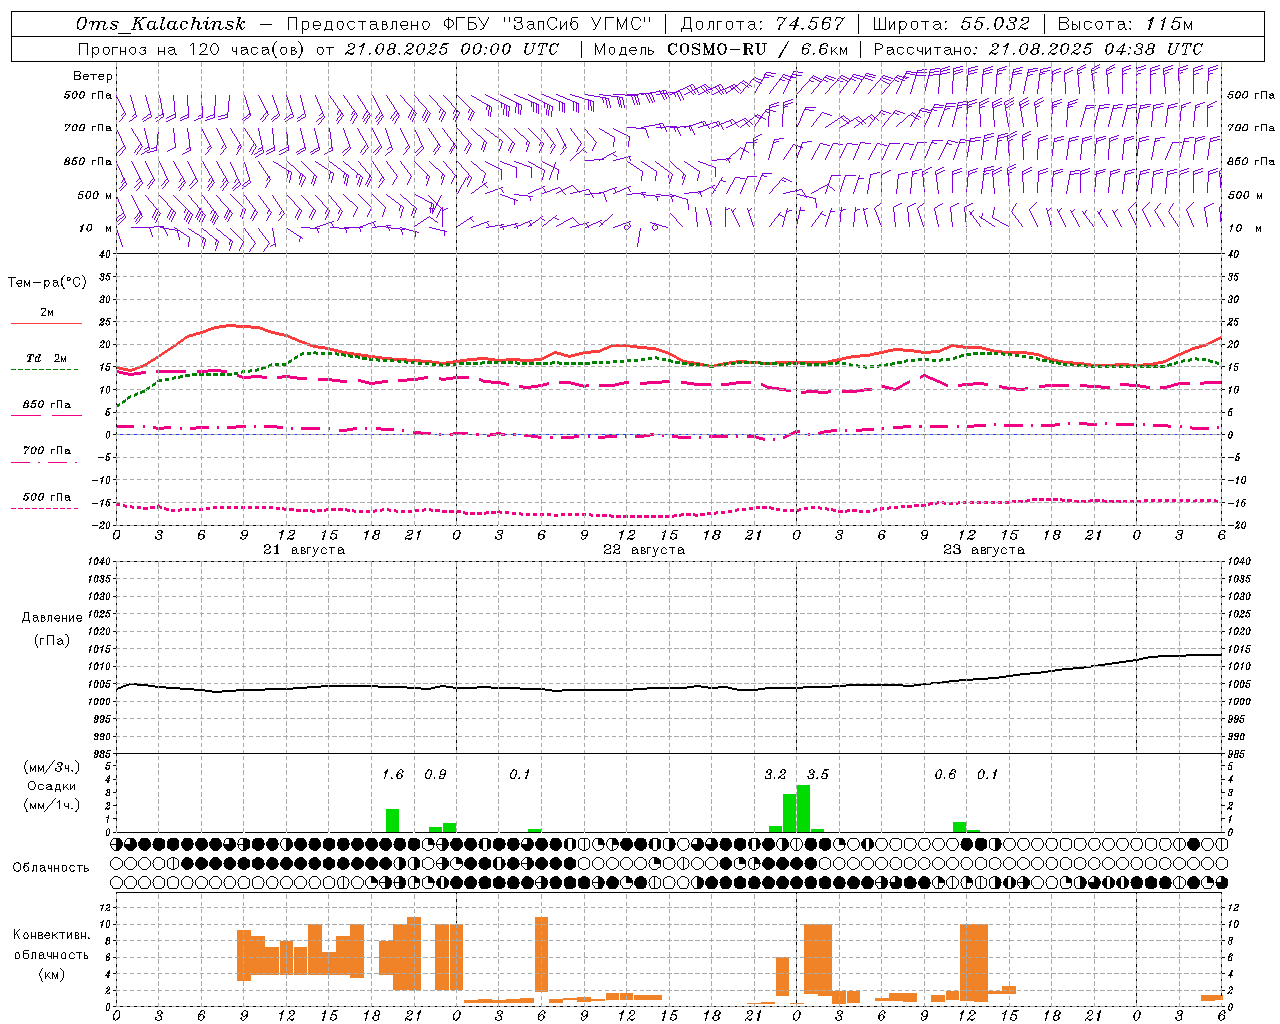Click the precipitation value "3.5"

coord(818,775)
